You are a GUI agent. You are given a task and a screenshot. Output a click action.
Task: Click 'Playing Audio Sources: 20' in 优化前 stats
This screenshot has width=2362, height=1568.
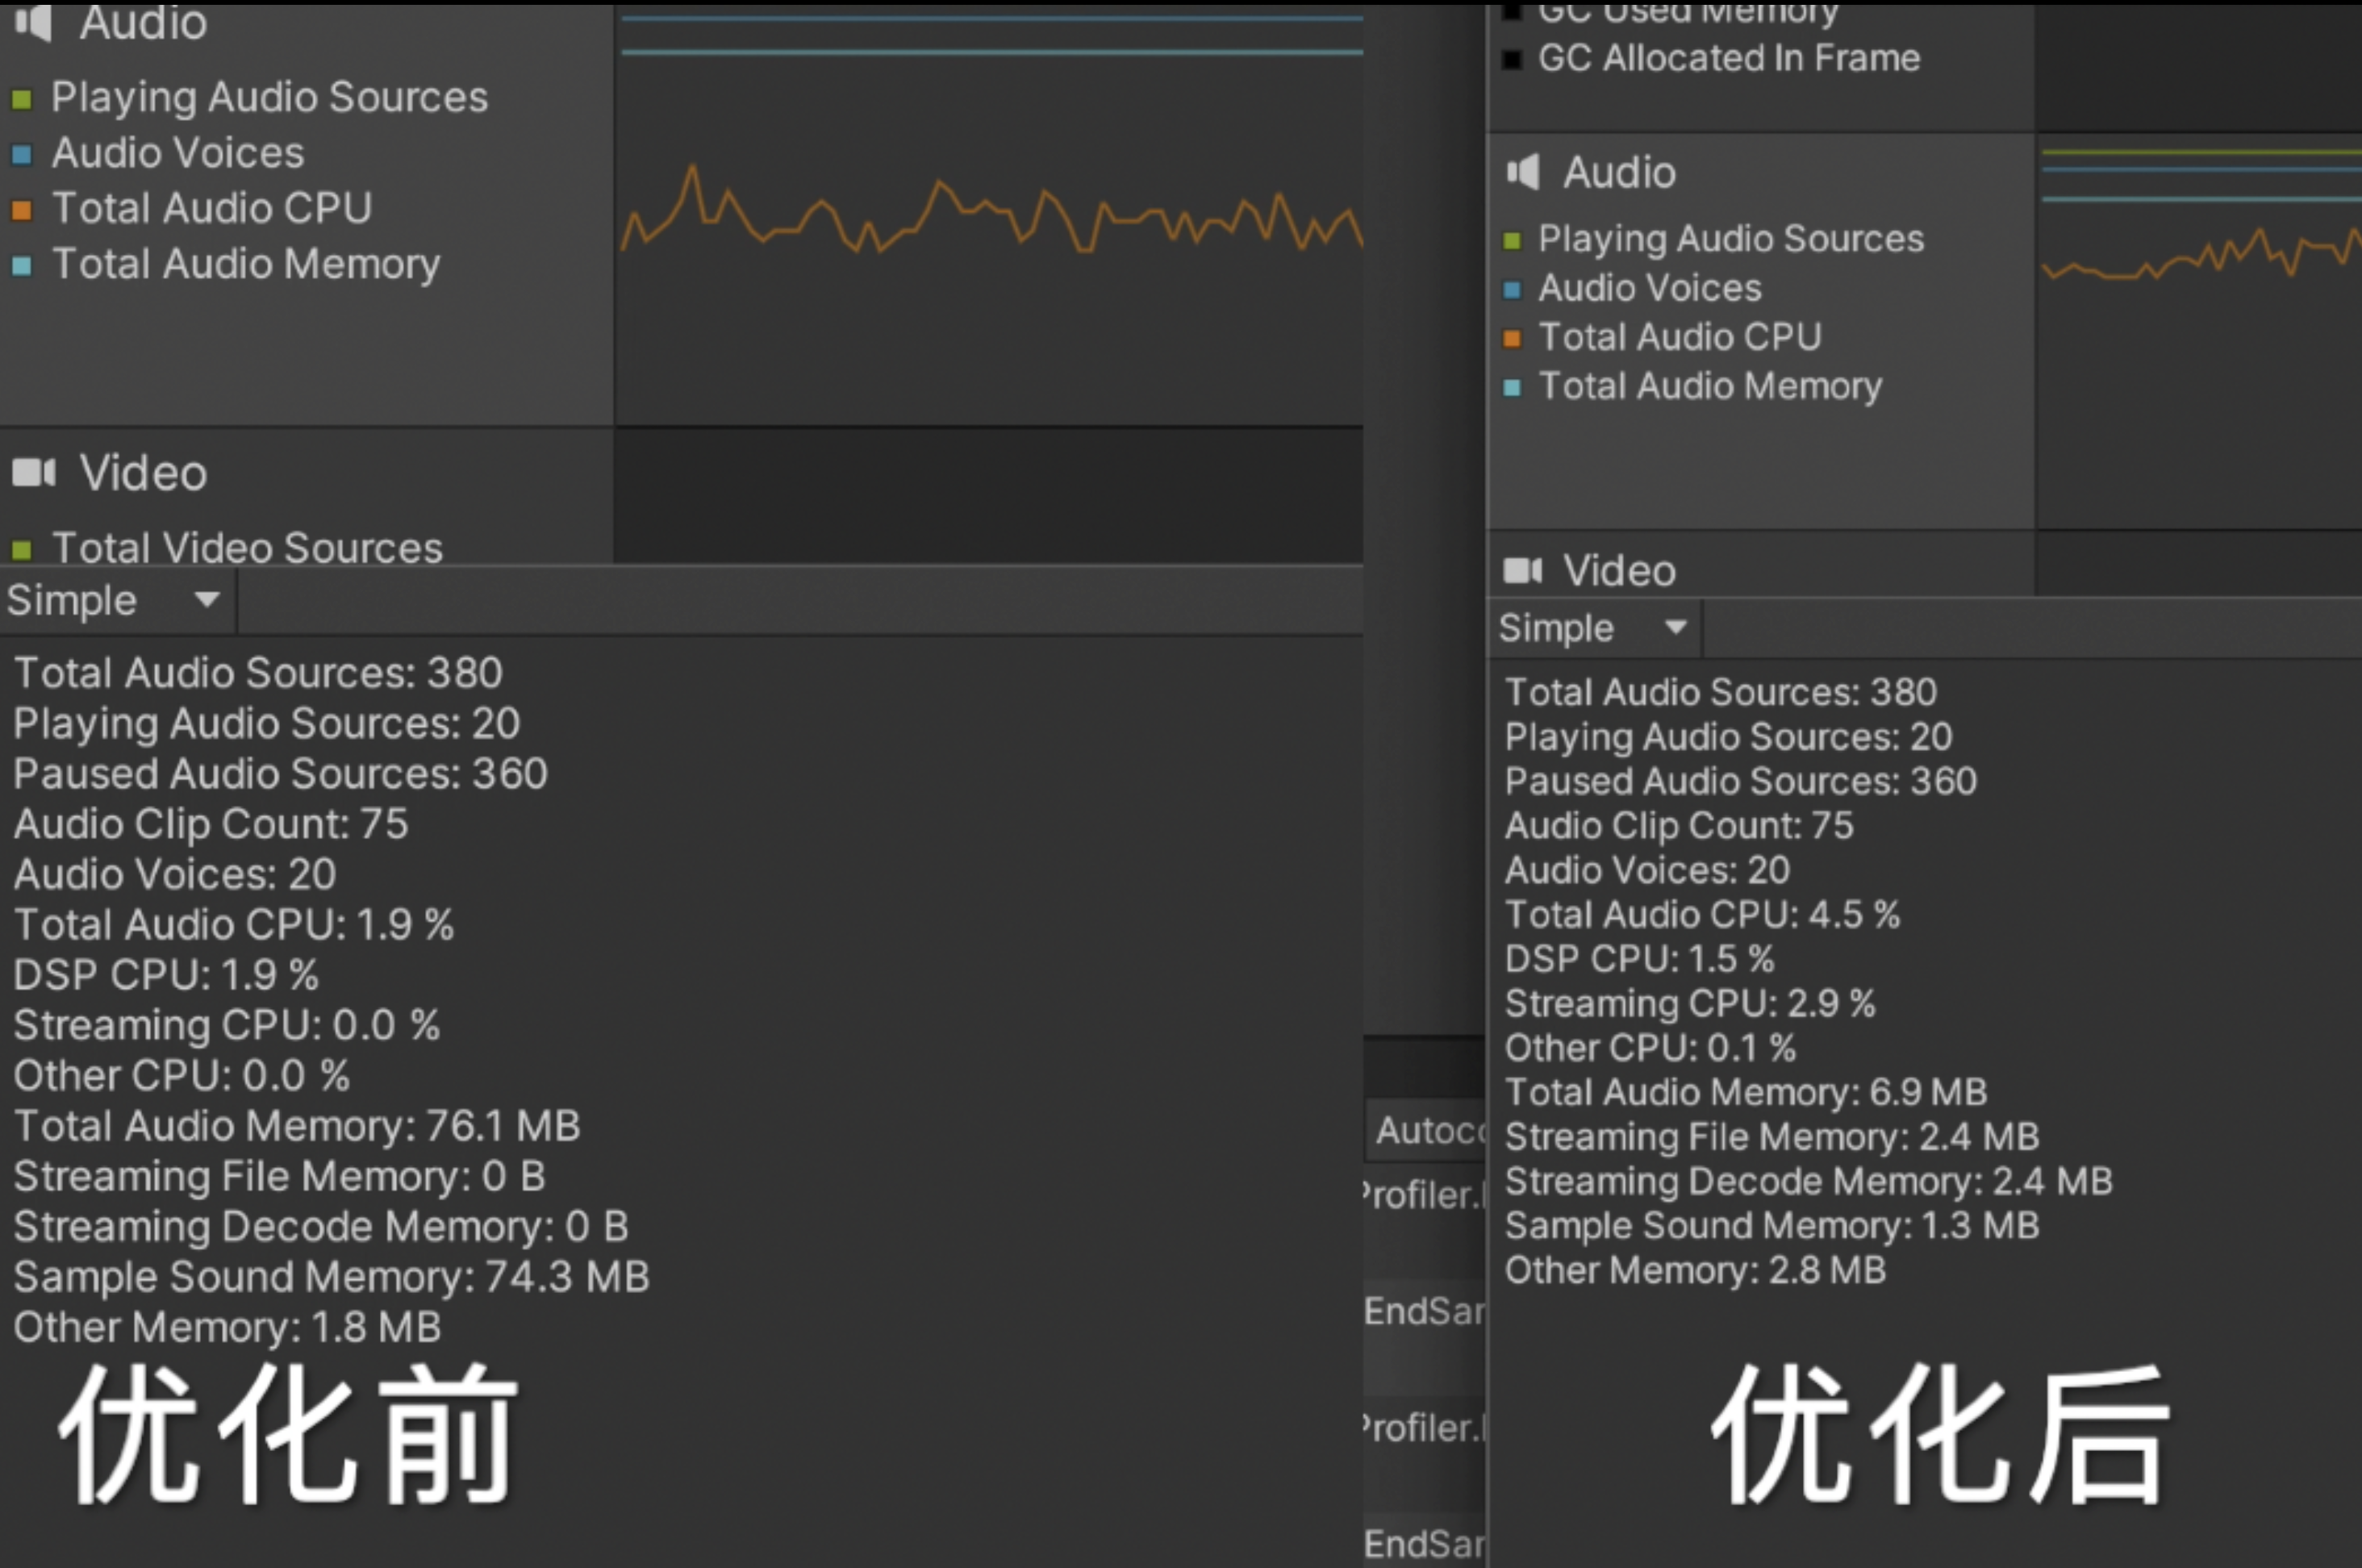(267, 724)
